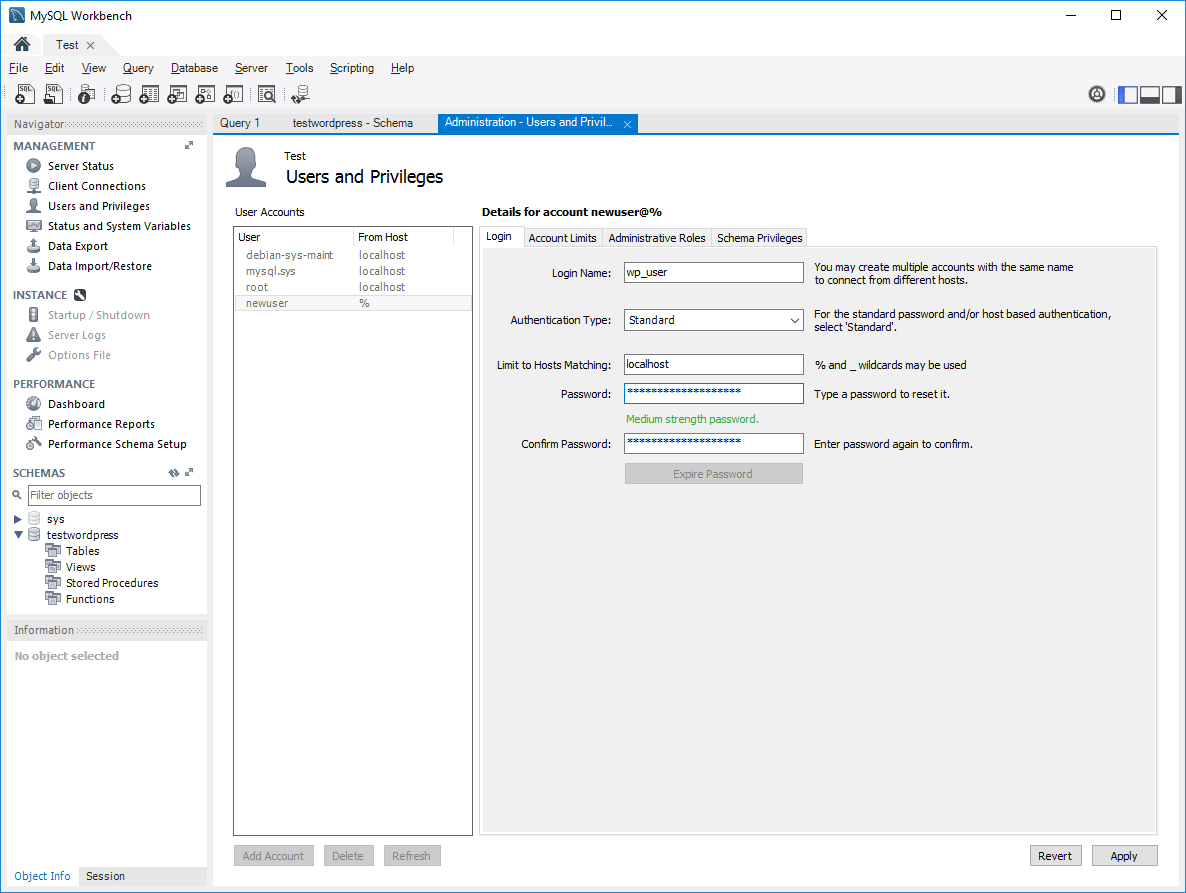
Task: Focus the Login Name field
Action: click(x=713, y=272)
